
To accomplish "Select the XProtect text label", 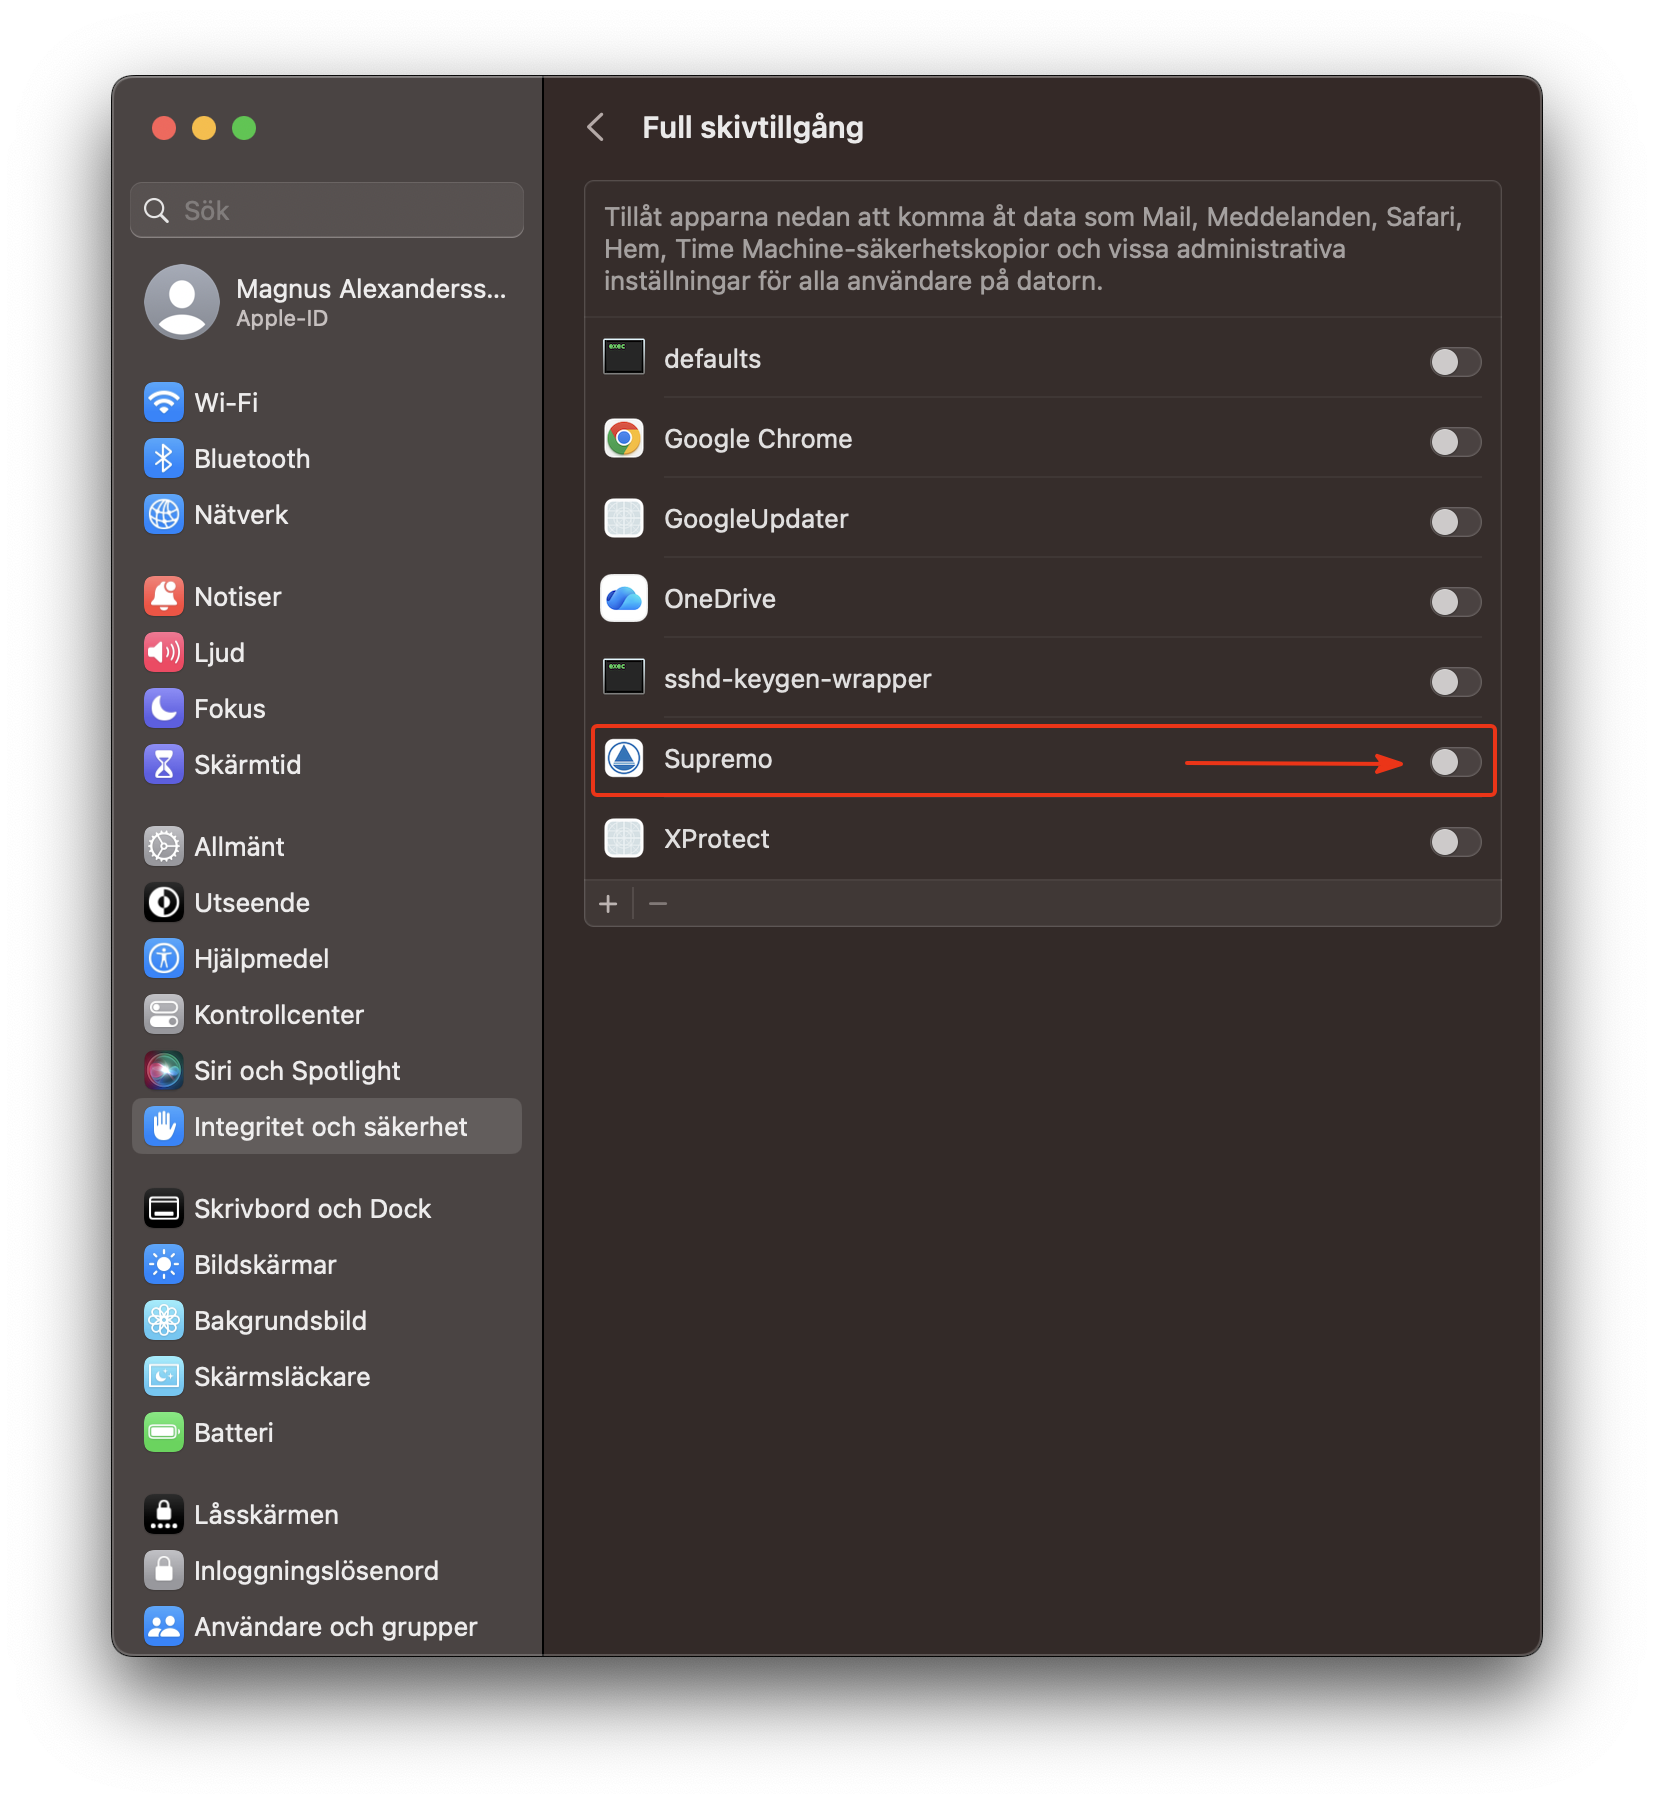I will tap(717, 839).
